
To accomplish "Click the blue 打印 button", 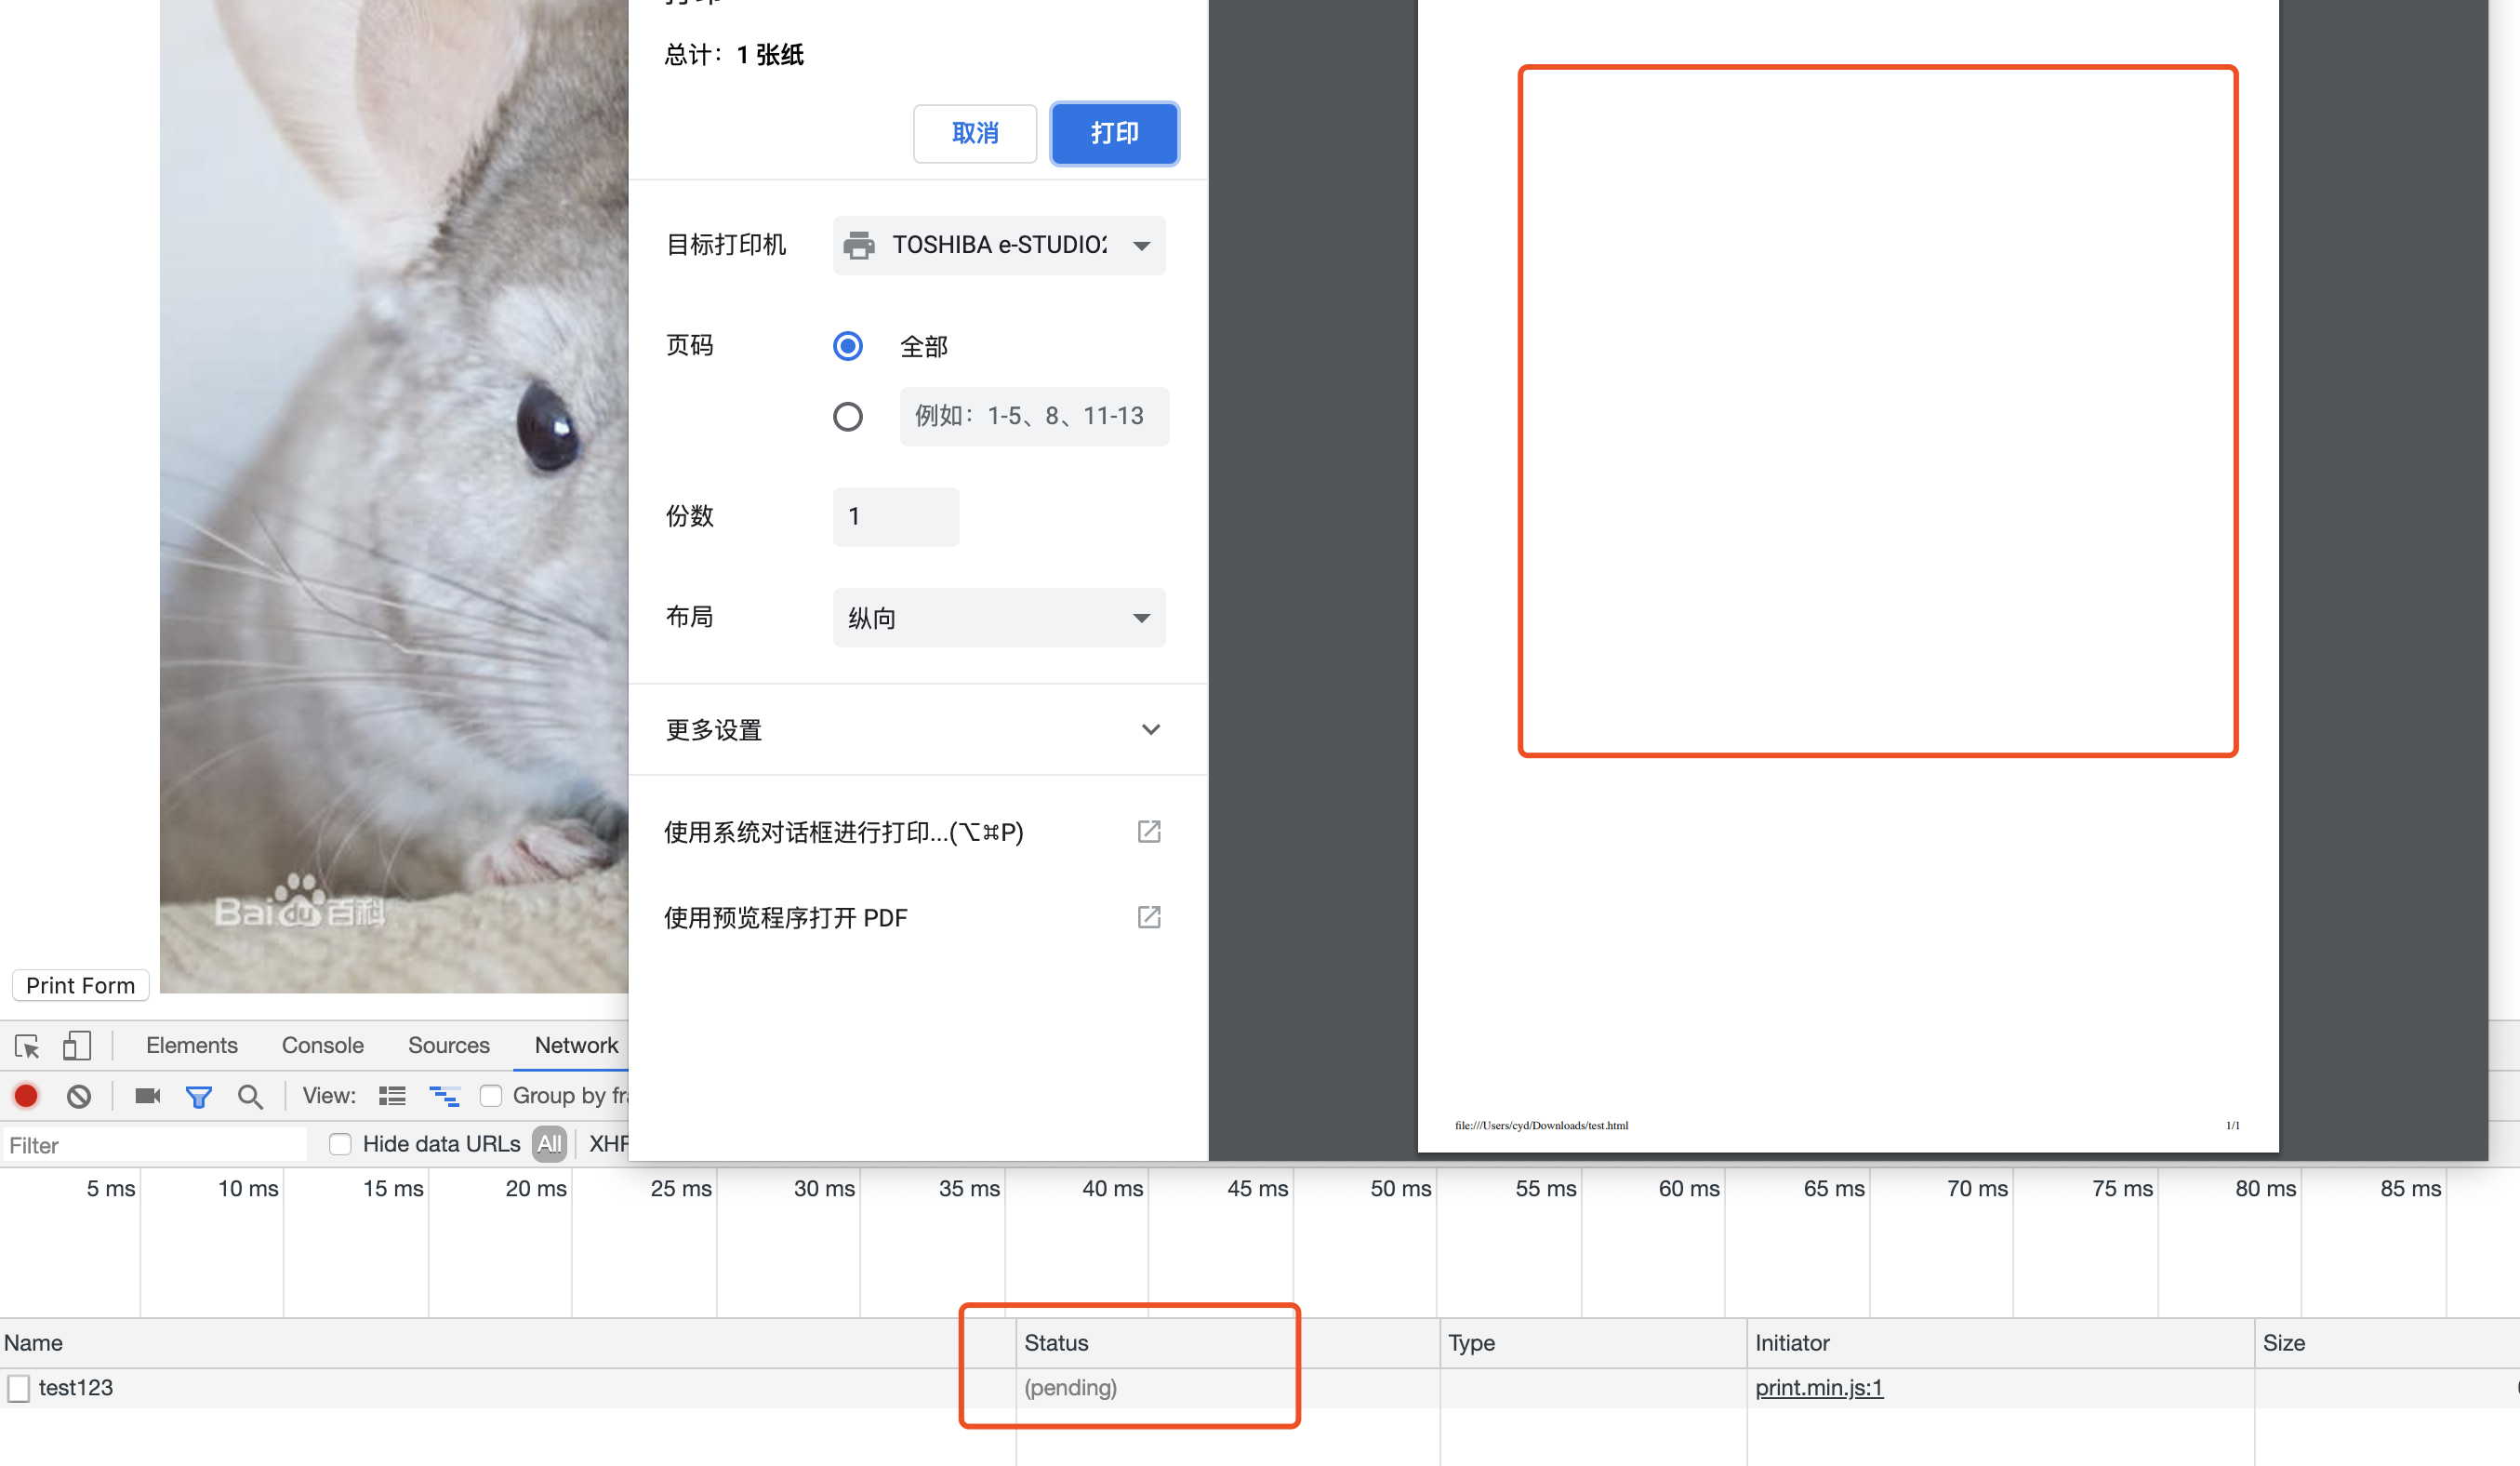I will 1113,133.
